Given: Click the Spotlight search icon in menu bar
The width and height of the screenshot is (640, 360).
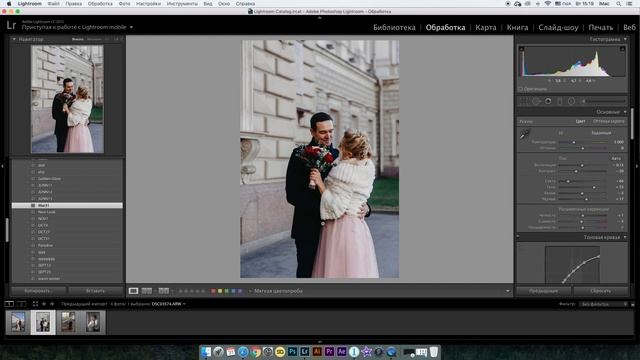Looking at the screenshot, I should click(619, 4).
